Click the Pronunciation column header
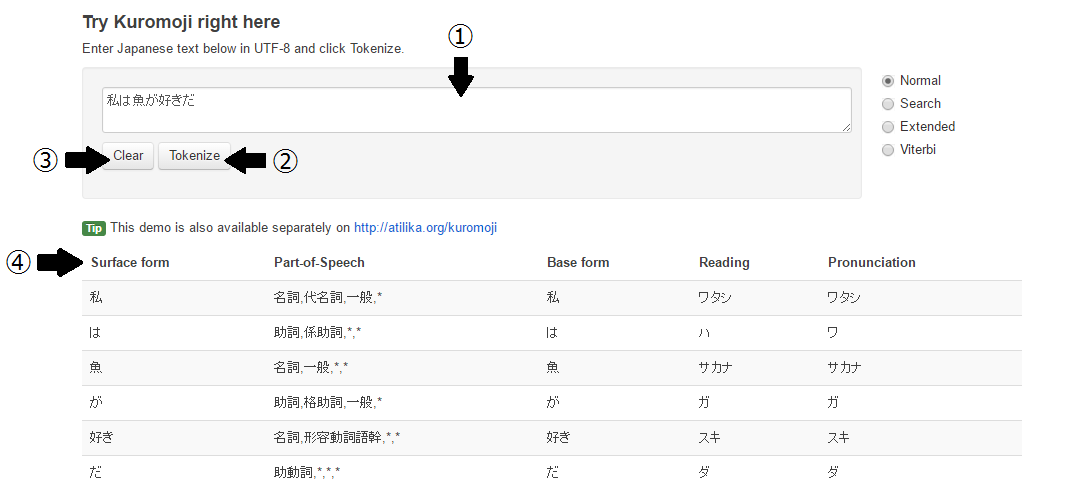Screen dimensions: 1073x501 (x=871, y=263)
